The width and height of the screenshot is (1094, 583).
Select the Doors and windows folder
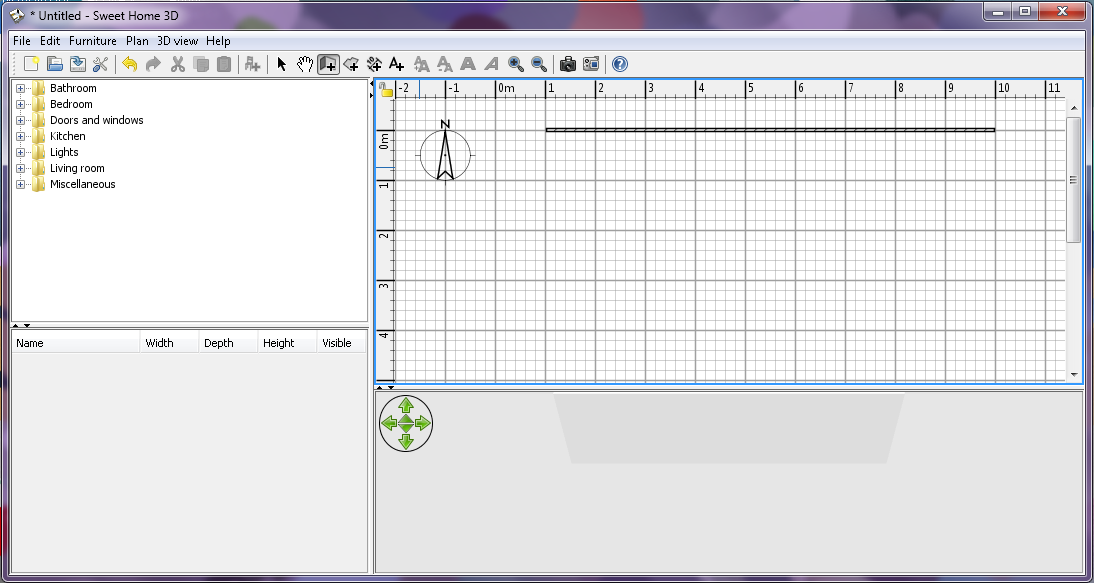[x=96, y=121]
